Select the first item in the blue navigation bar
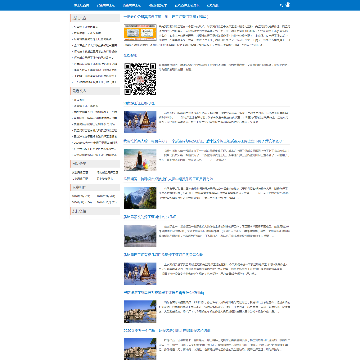This screenshot has width=360, height=360. pos(81,5)
